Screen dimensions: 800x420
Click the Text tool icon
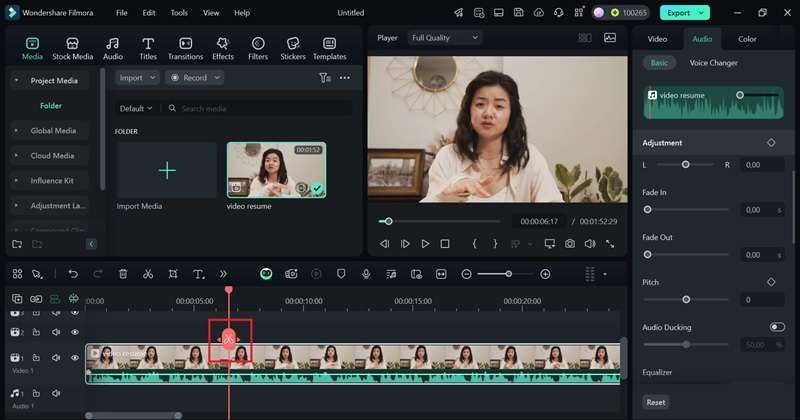coord(198,274)
